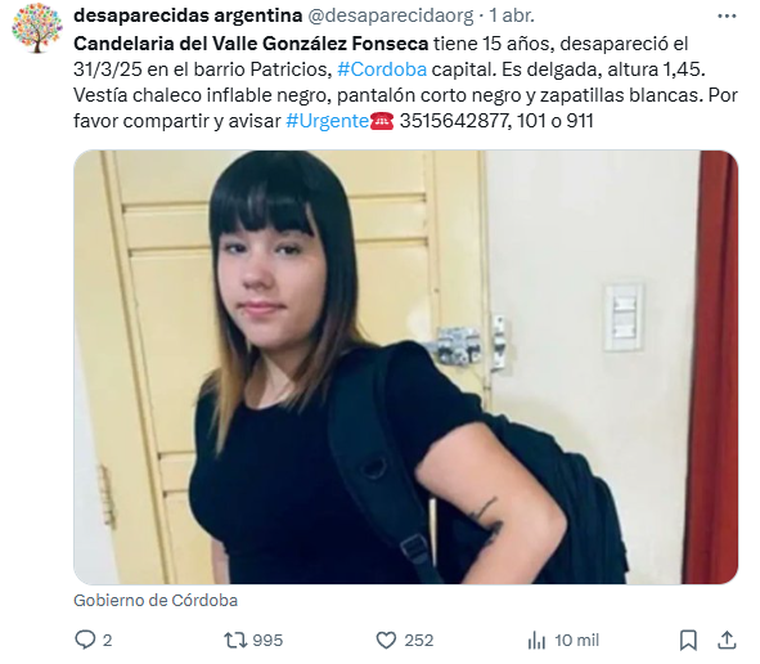Open the view analytics bar chart icon
Viewport: 760px width, 664px height.
point(537,640)
